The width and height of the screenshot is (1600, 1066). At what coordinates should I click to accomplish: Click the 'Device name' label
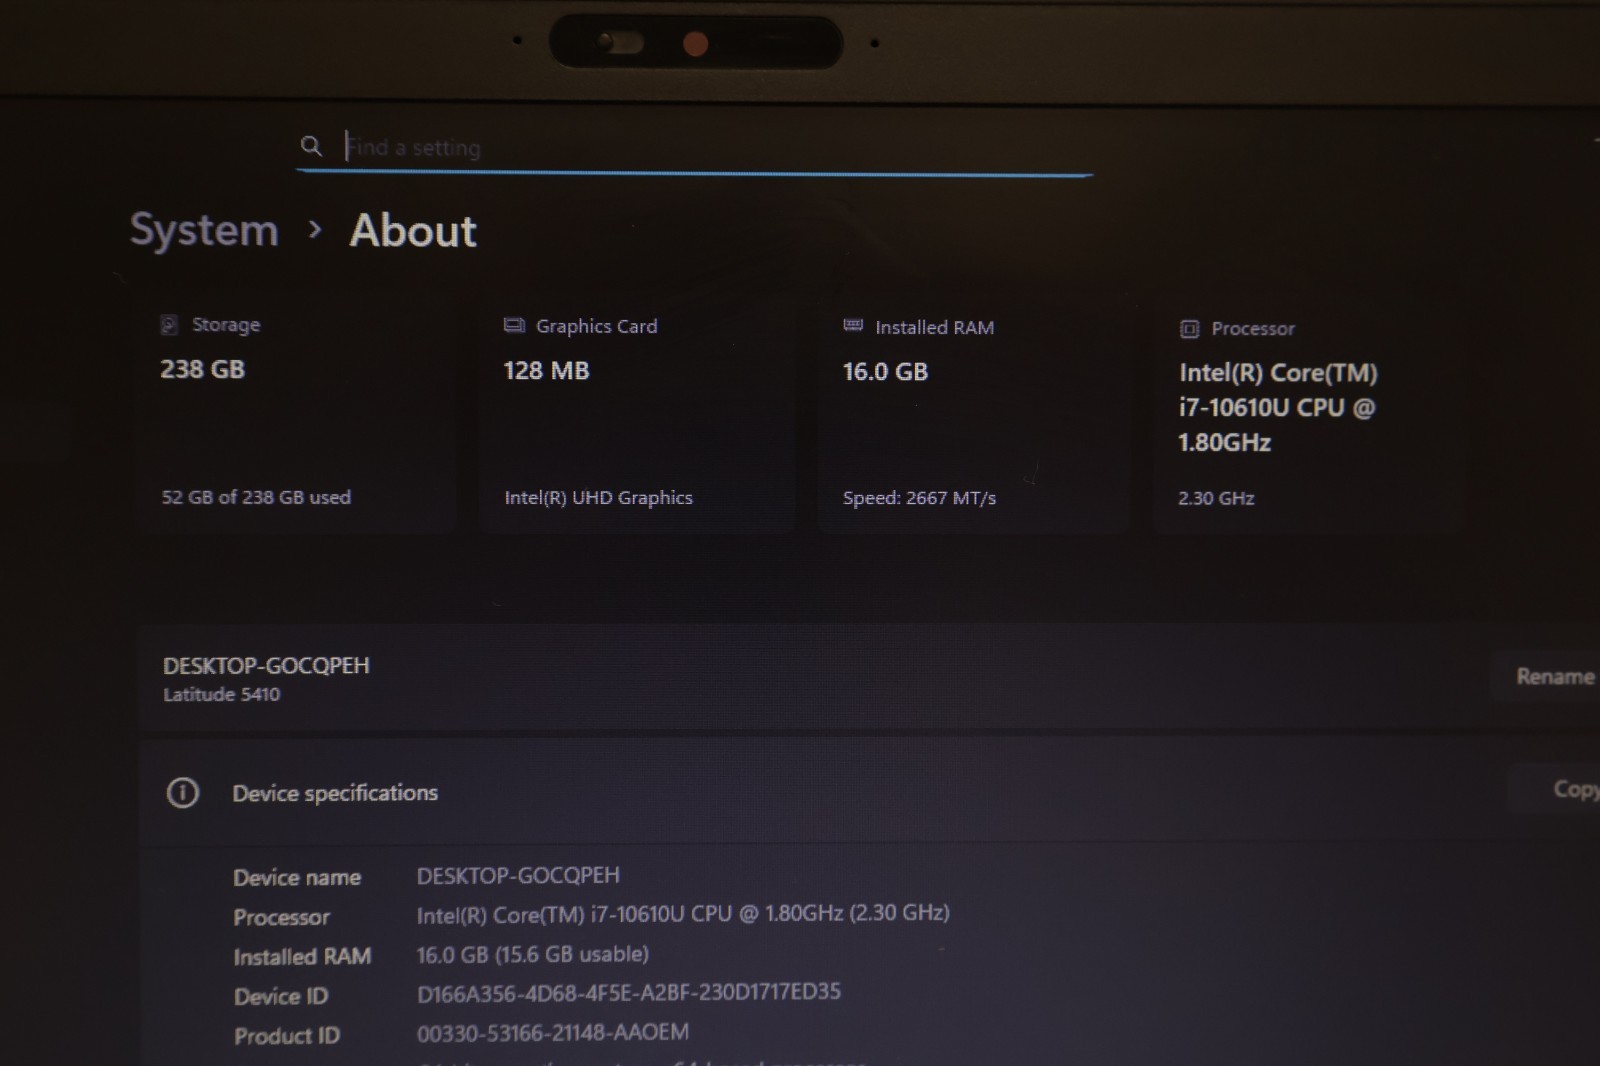tap(297, 878)
